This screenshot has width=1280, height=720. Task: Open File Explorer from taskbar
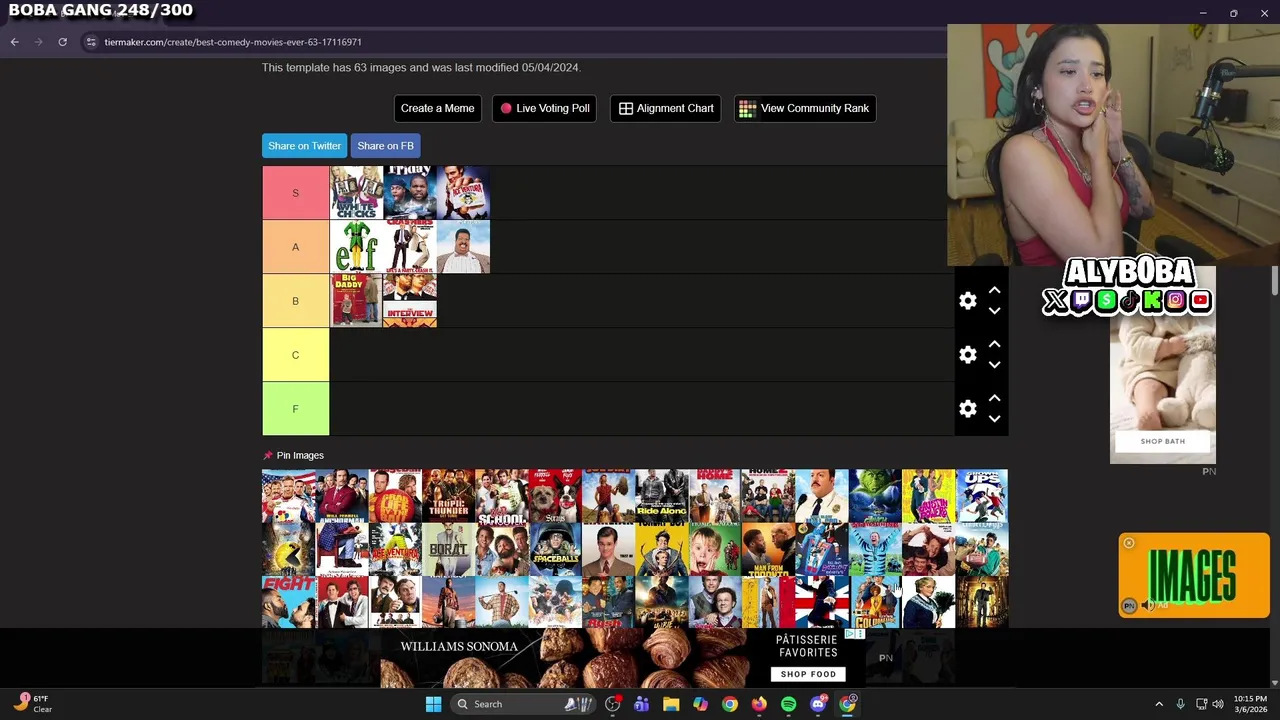[671, 704]
